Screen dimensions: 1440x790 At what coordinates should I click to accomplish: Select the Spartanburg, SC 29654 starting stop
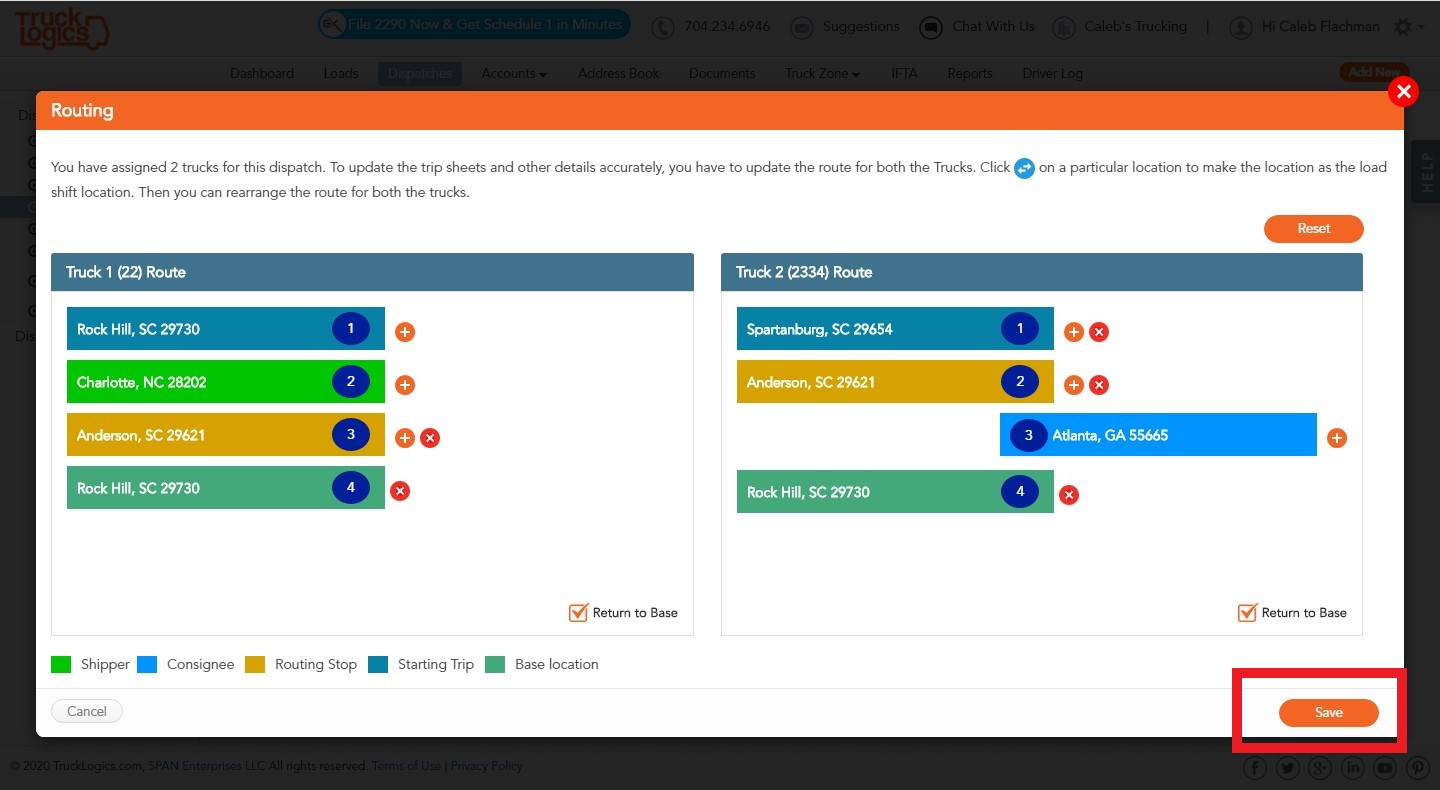895,328
